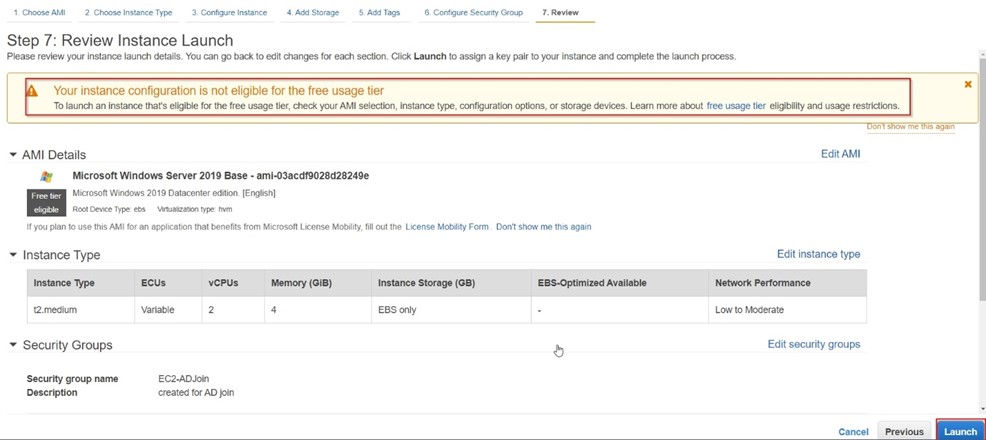Go to the Add Tags step

tap(379, 13)
